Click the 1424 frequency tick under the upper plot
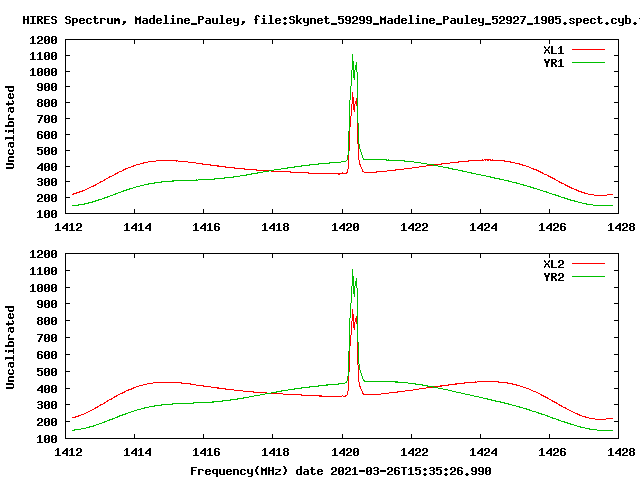Image resolution: width=640 pixels, height=480 pixels. pos(483,227)
